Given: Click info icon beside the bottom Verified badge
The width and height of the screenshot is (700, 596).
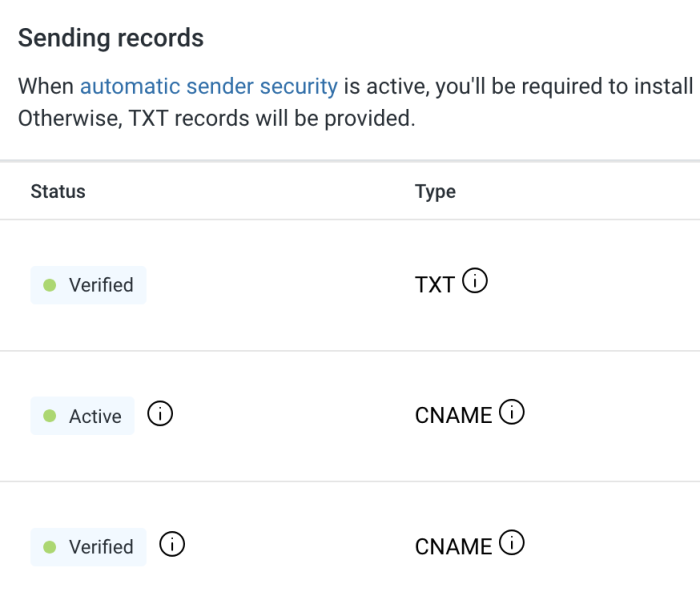Looking at the screenshot, I should [x=172, y=545].
